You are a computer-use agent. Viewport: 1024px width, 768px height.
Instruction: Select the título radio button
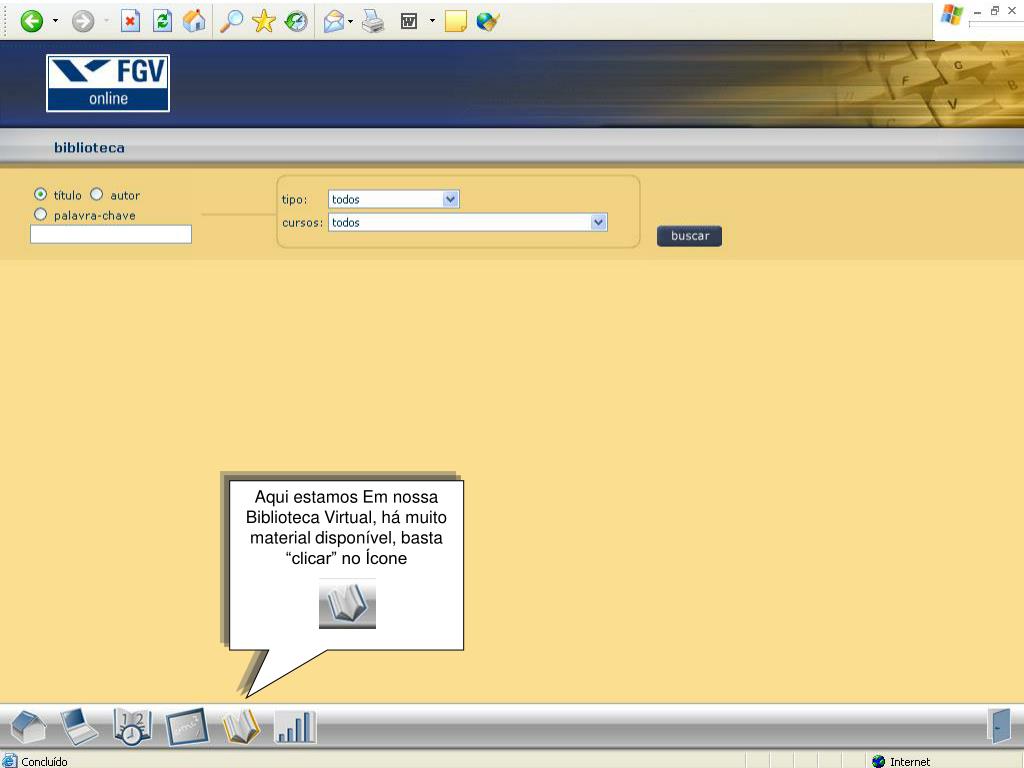40,194
